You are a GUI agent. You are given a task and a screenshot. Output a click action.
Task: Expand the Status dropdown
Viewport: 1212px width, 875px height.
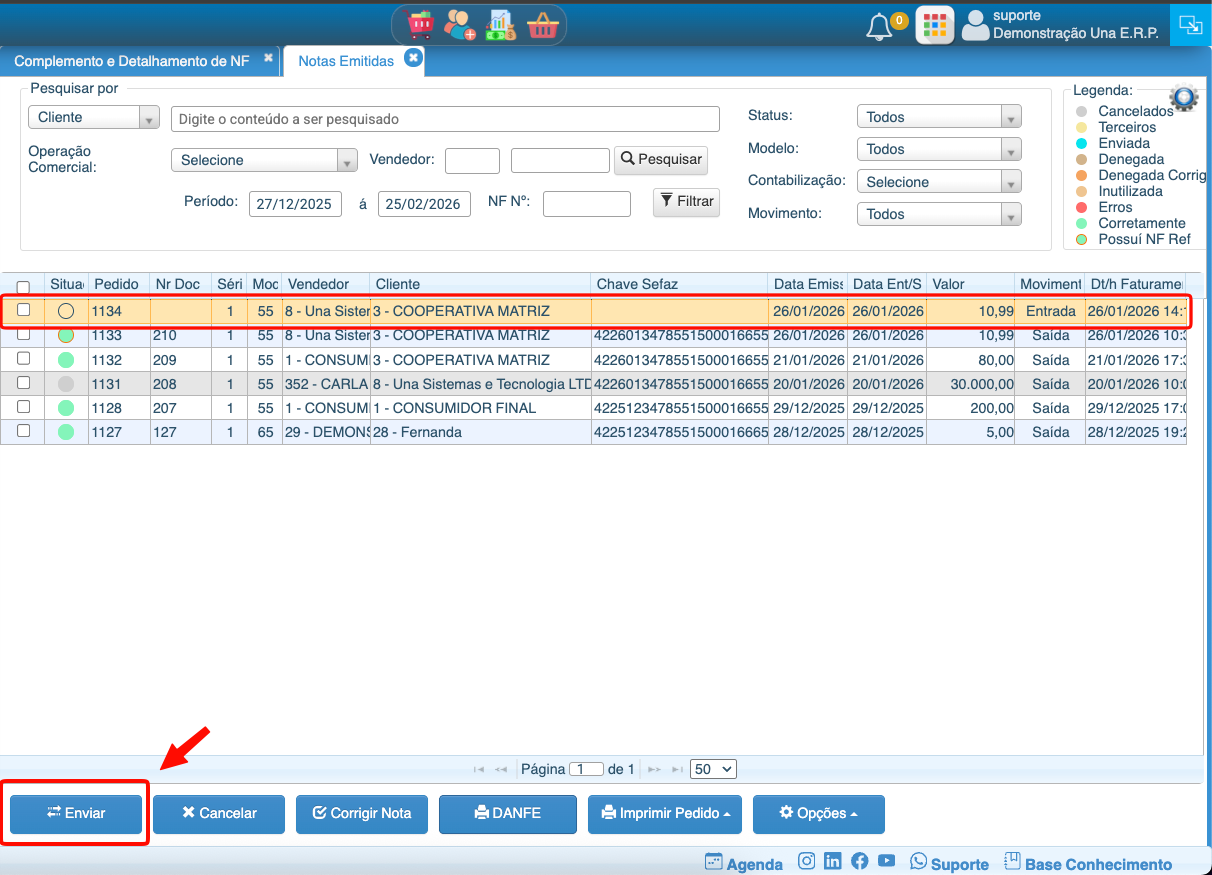click(x=939, y=117)
